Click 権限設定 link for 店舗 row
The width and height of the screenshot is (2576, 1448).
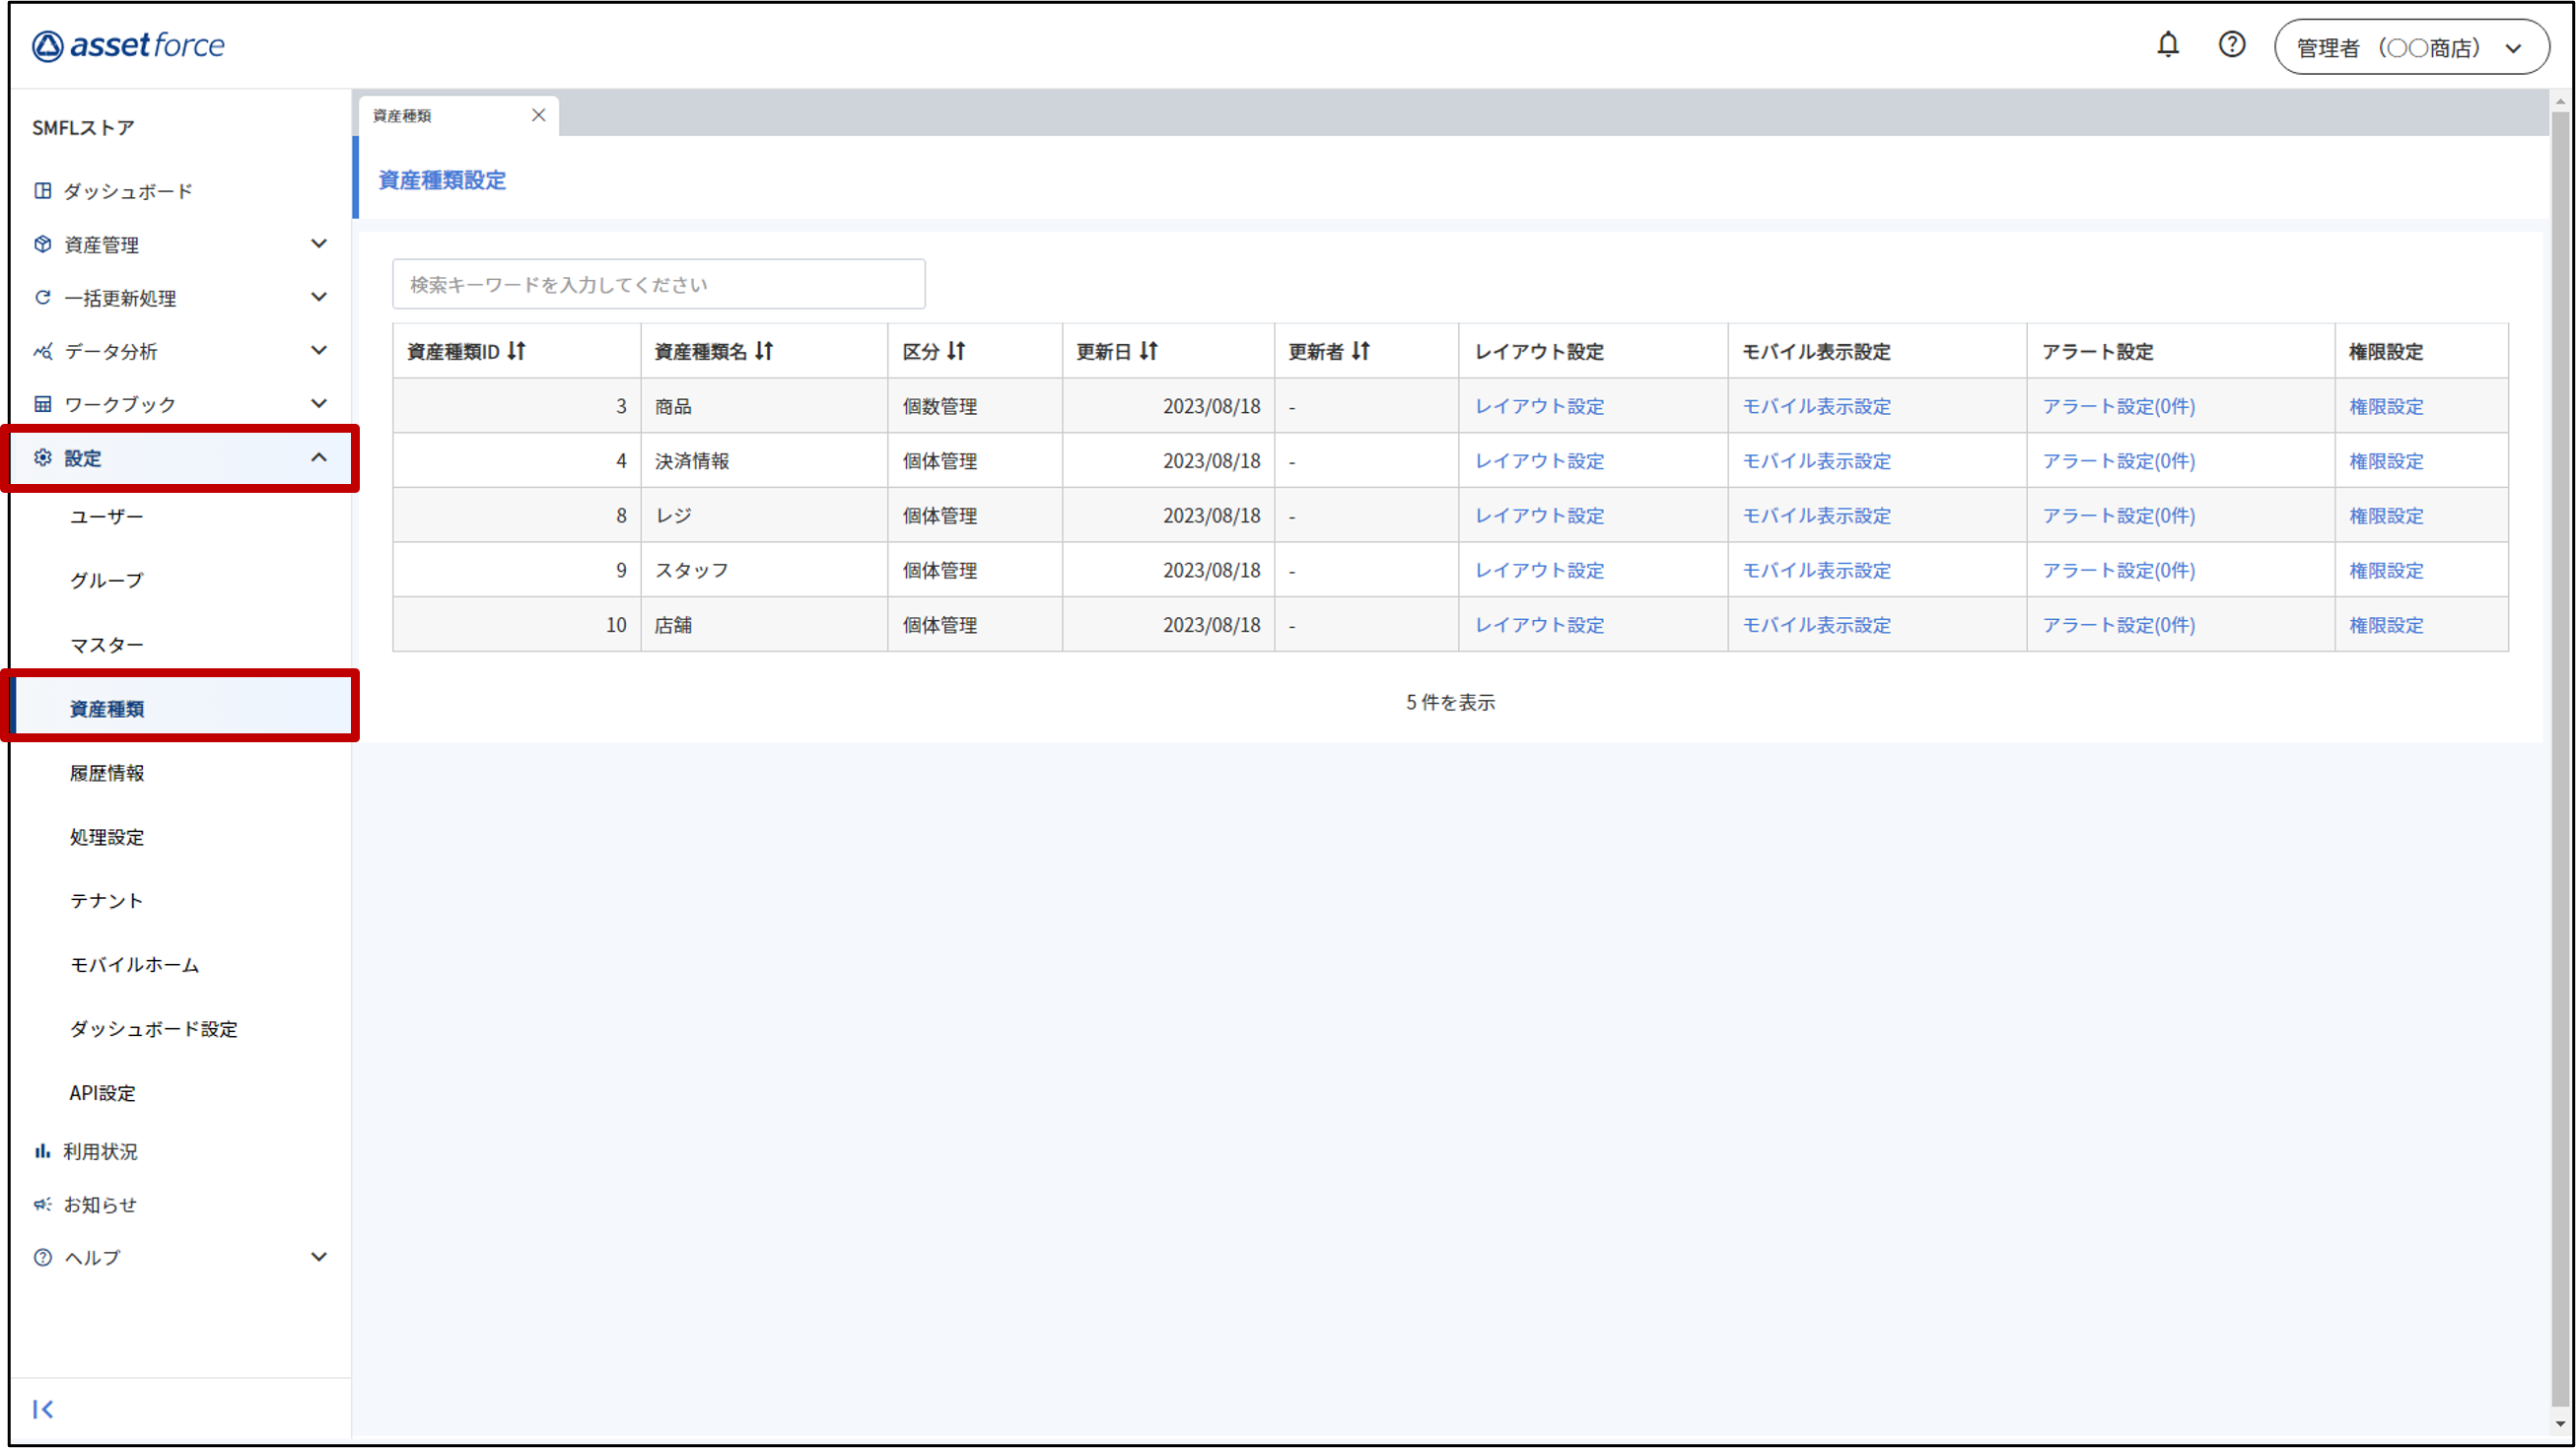[2386, 625]
